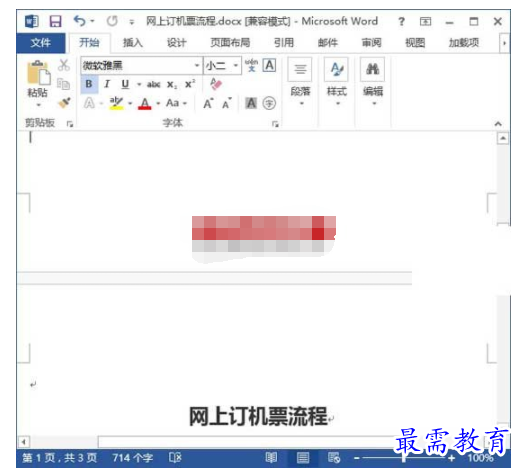Open the Aa change case menu
This screenshot has height=472, width=517.
(176, 103)
